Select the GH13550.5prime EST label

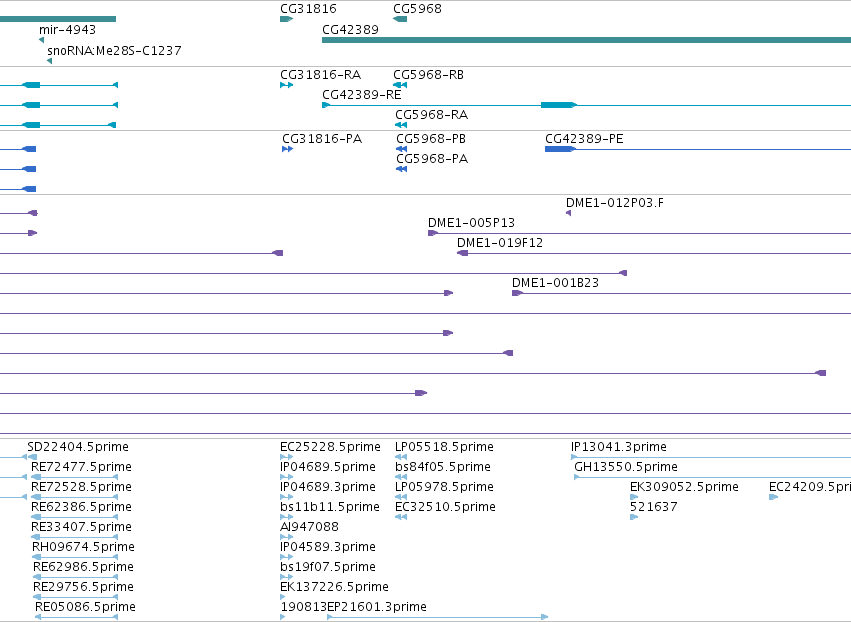coord(626,467)
